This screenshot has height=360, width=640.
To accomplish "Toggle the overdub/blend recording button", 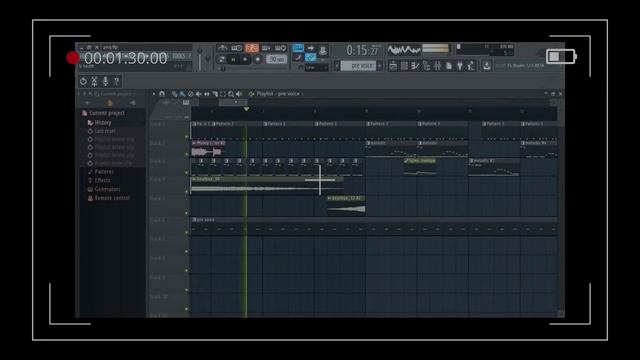I will pyautogui.click(x=266, y=48).
